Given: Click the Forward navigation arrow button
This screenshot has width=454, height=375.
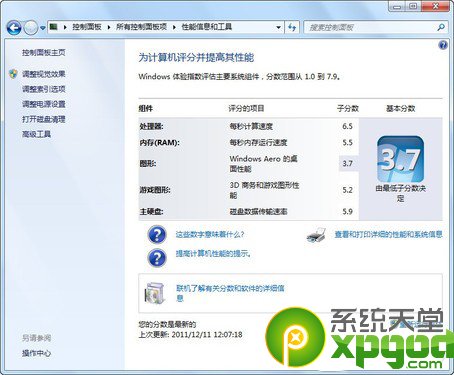Looking at the screenshot, I should 31,27.
